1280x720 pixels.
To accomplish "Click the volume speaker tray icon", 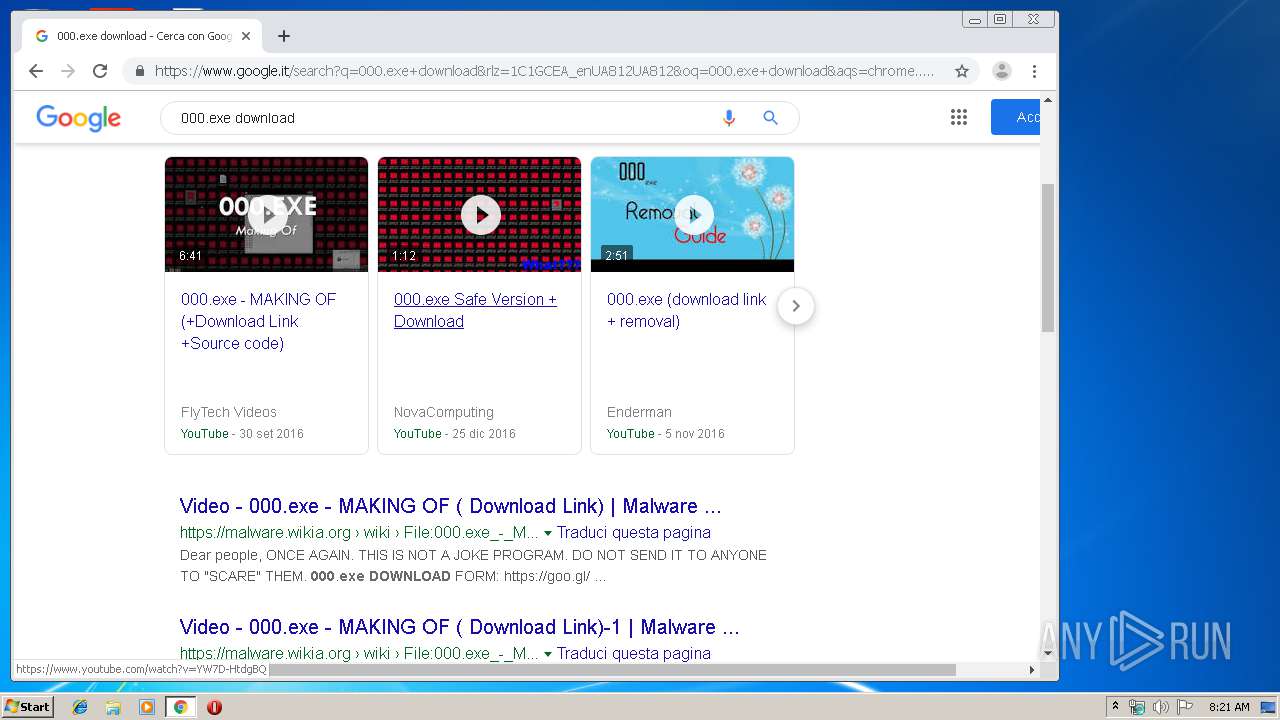I will tap(1161, 707).
